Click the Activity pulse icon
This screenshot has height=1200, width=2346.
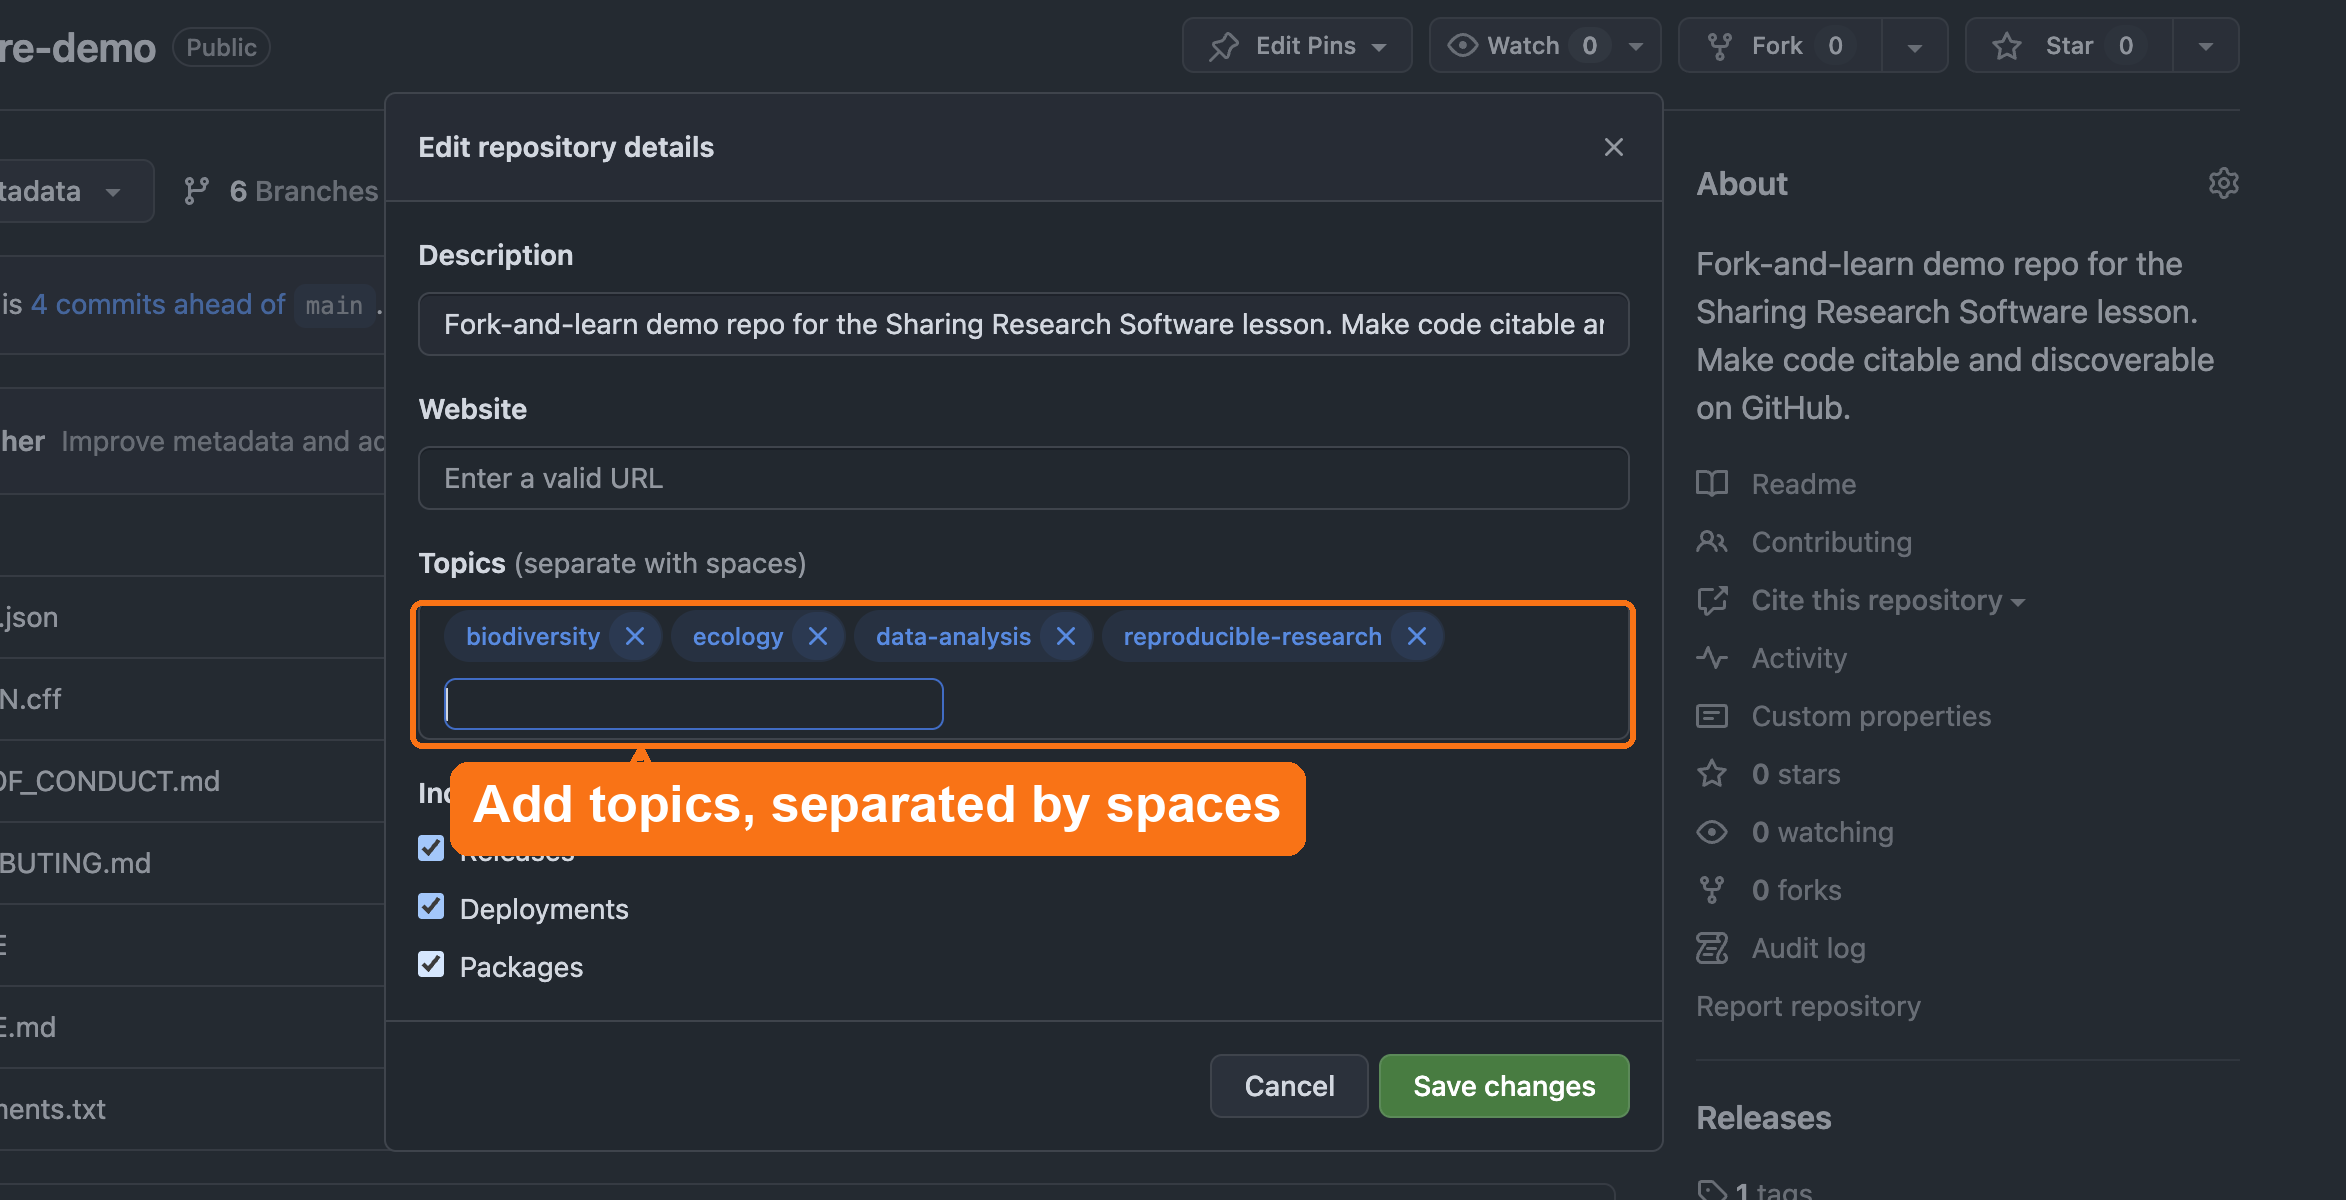pos(1712,658)
